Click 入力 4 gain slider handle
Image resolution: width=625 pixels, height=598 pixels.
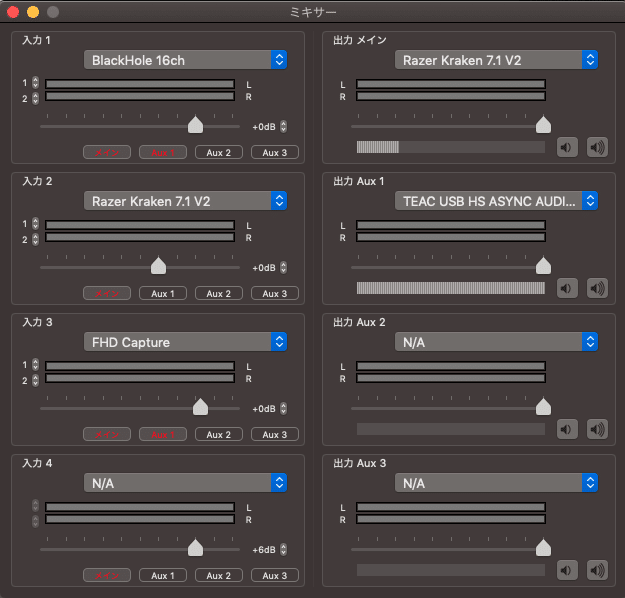coord(195,548)
